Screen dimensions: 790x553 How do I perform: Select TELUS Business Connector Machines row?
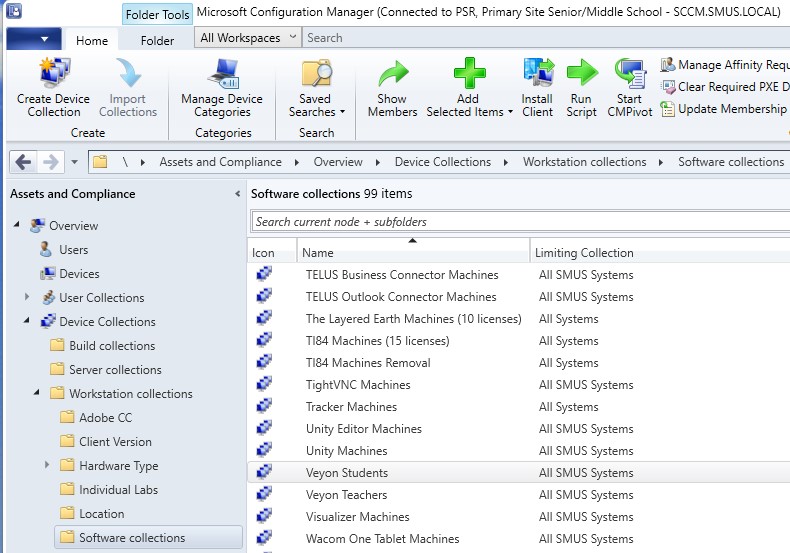point(519,274)
